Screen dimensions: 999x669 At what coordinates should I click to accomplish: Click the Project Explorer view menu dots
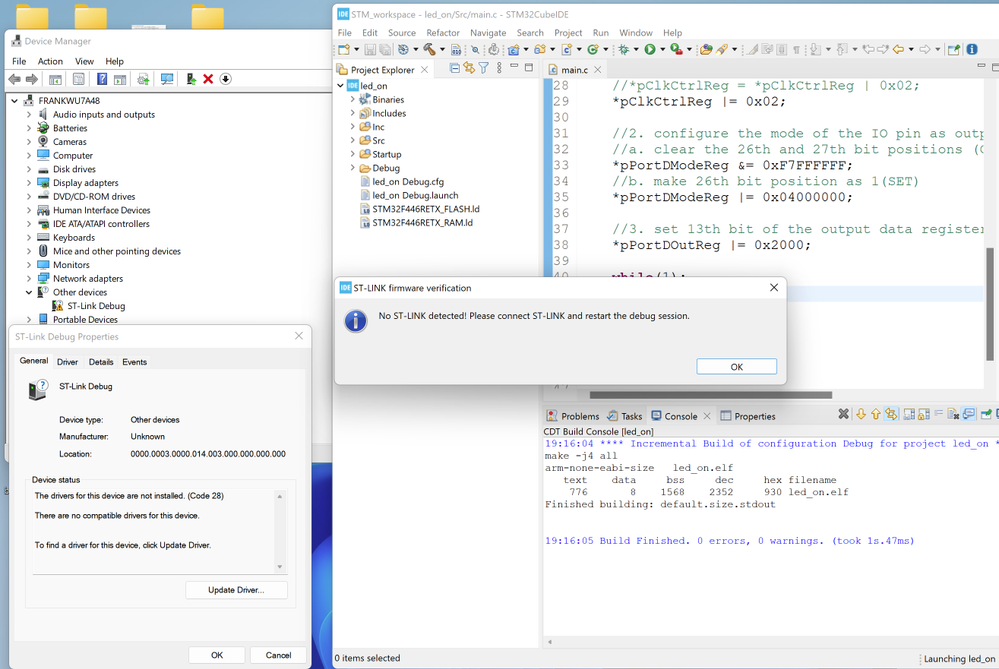(x=499, y=68)
